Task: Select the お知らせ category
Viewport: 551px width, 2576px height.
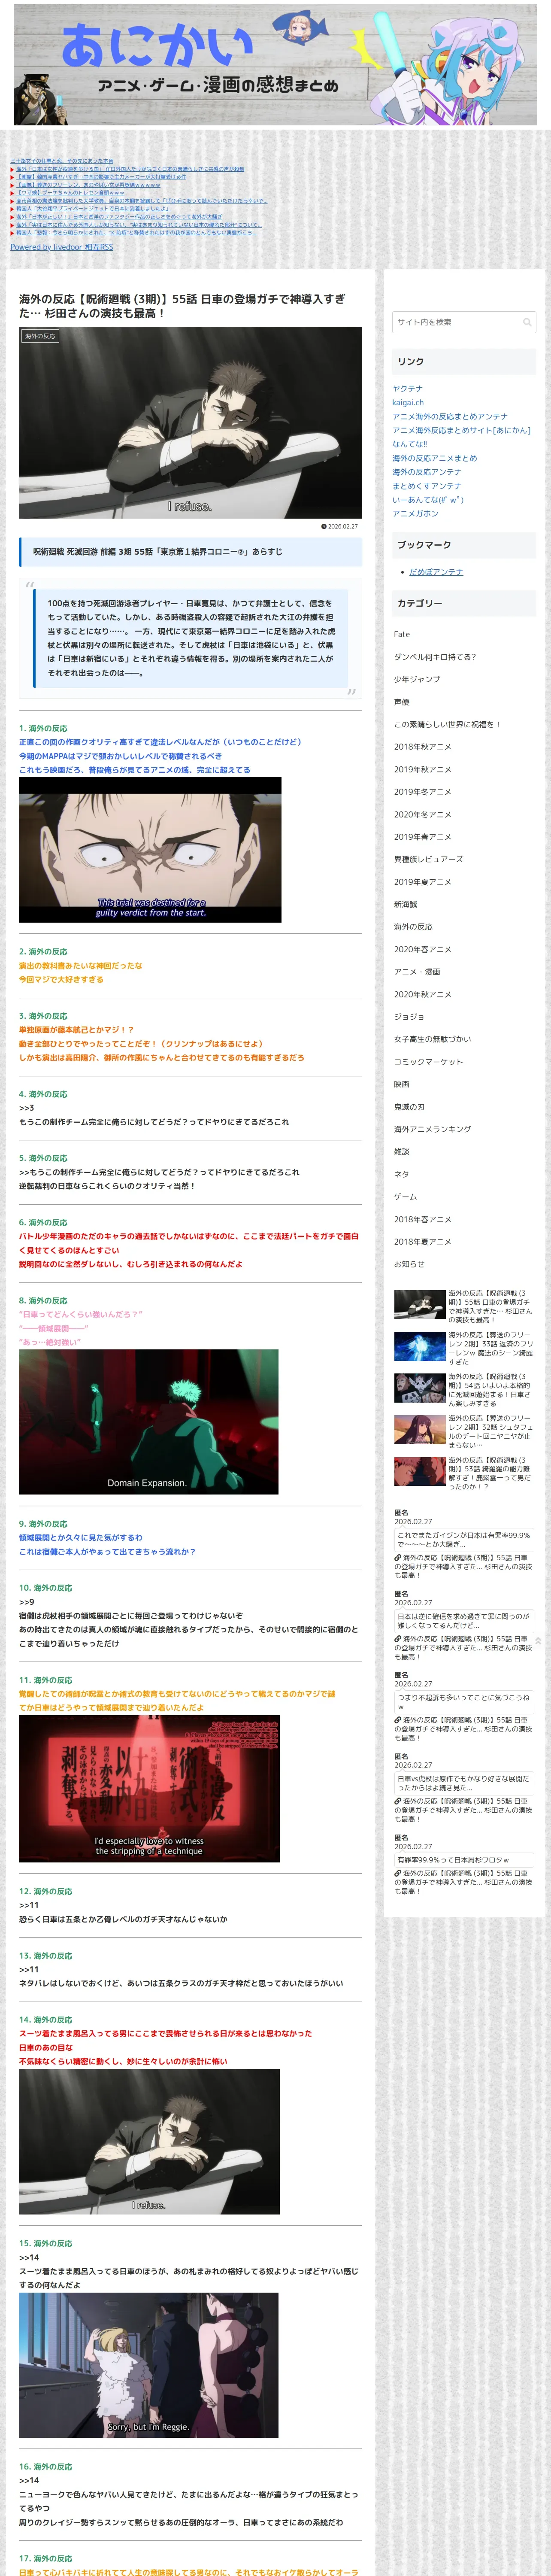Action: tap(408, 1264)
